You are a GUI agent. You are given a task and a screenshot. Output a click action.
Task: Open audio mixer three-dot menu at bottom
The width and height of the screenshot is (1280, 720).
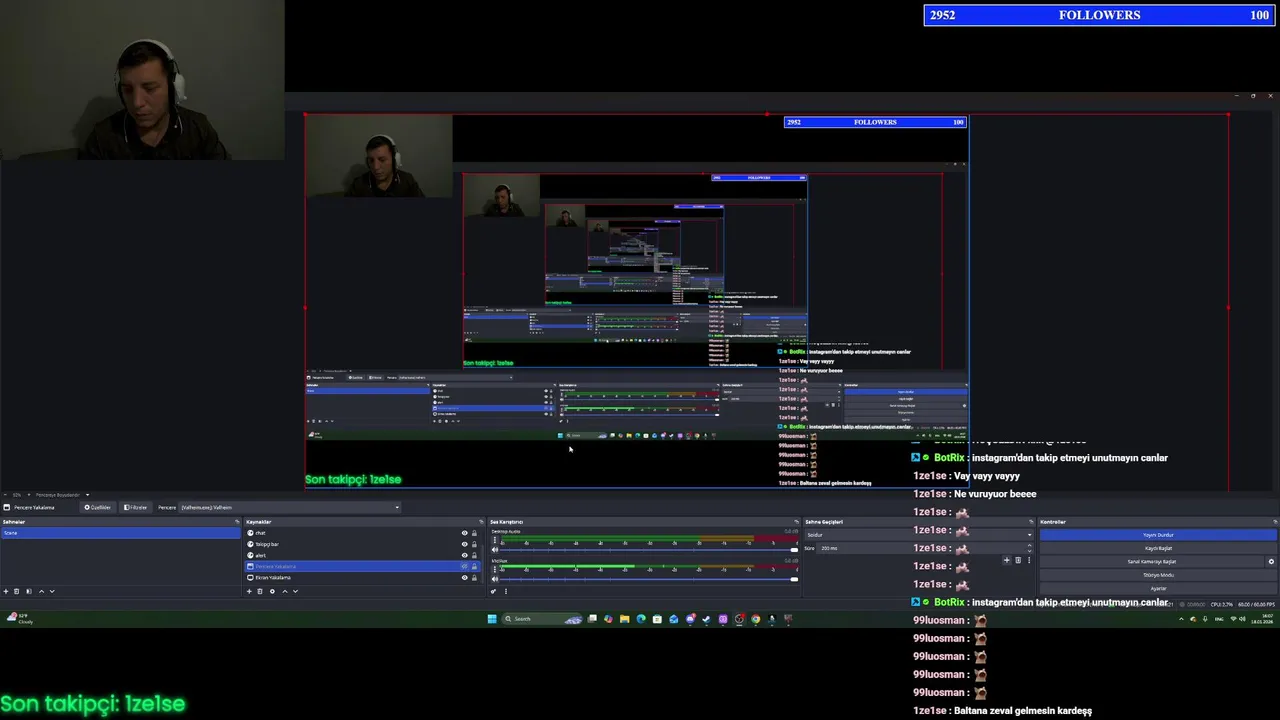(x=506, y=591)
